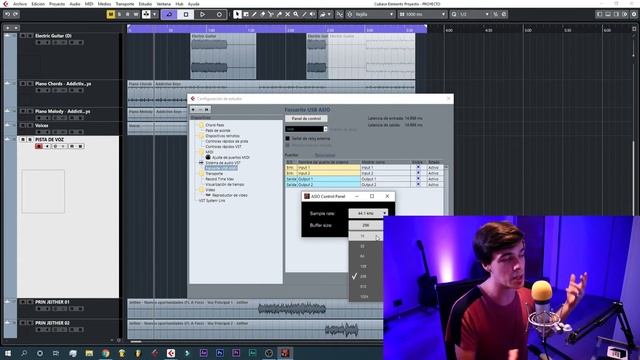
Task: Select Sistema de audio VST tree item
Action: 223,162
